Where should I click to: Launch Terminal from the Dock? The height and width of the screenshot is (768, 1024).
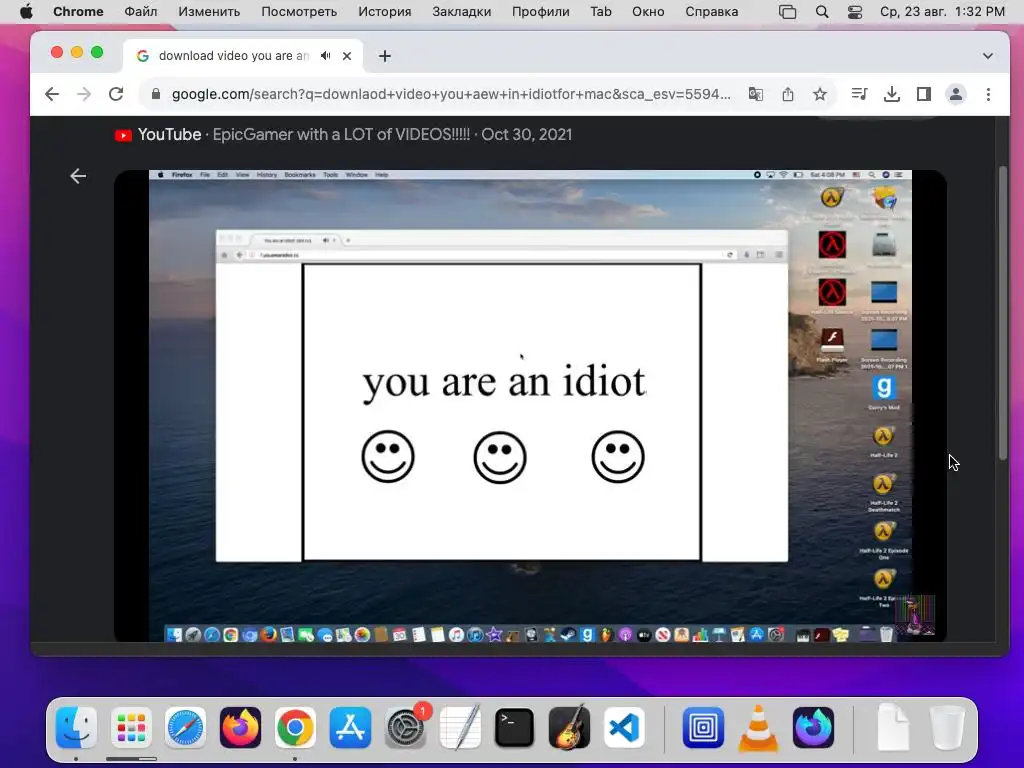coord(515,727)
